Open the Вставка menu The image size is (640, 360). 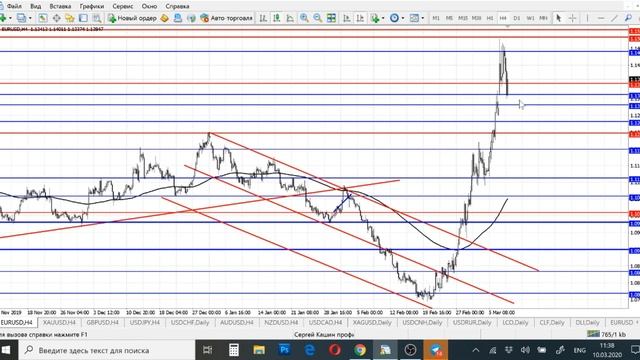(60, 7)
